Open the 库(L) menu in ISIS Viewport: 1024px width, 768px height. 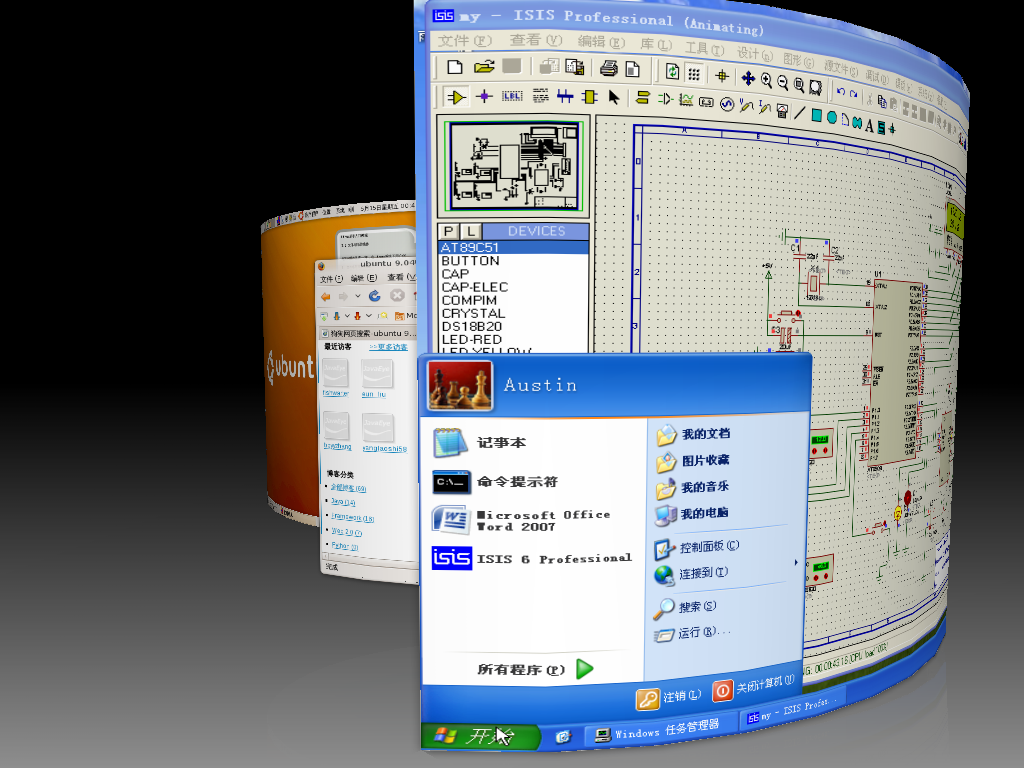pyautogui.click(x=656, y=44)
